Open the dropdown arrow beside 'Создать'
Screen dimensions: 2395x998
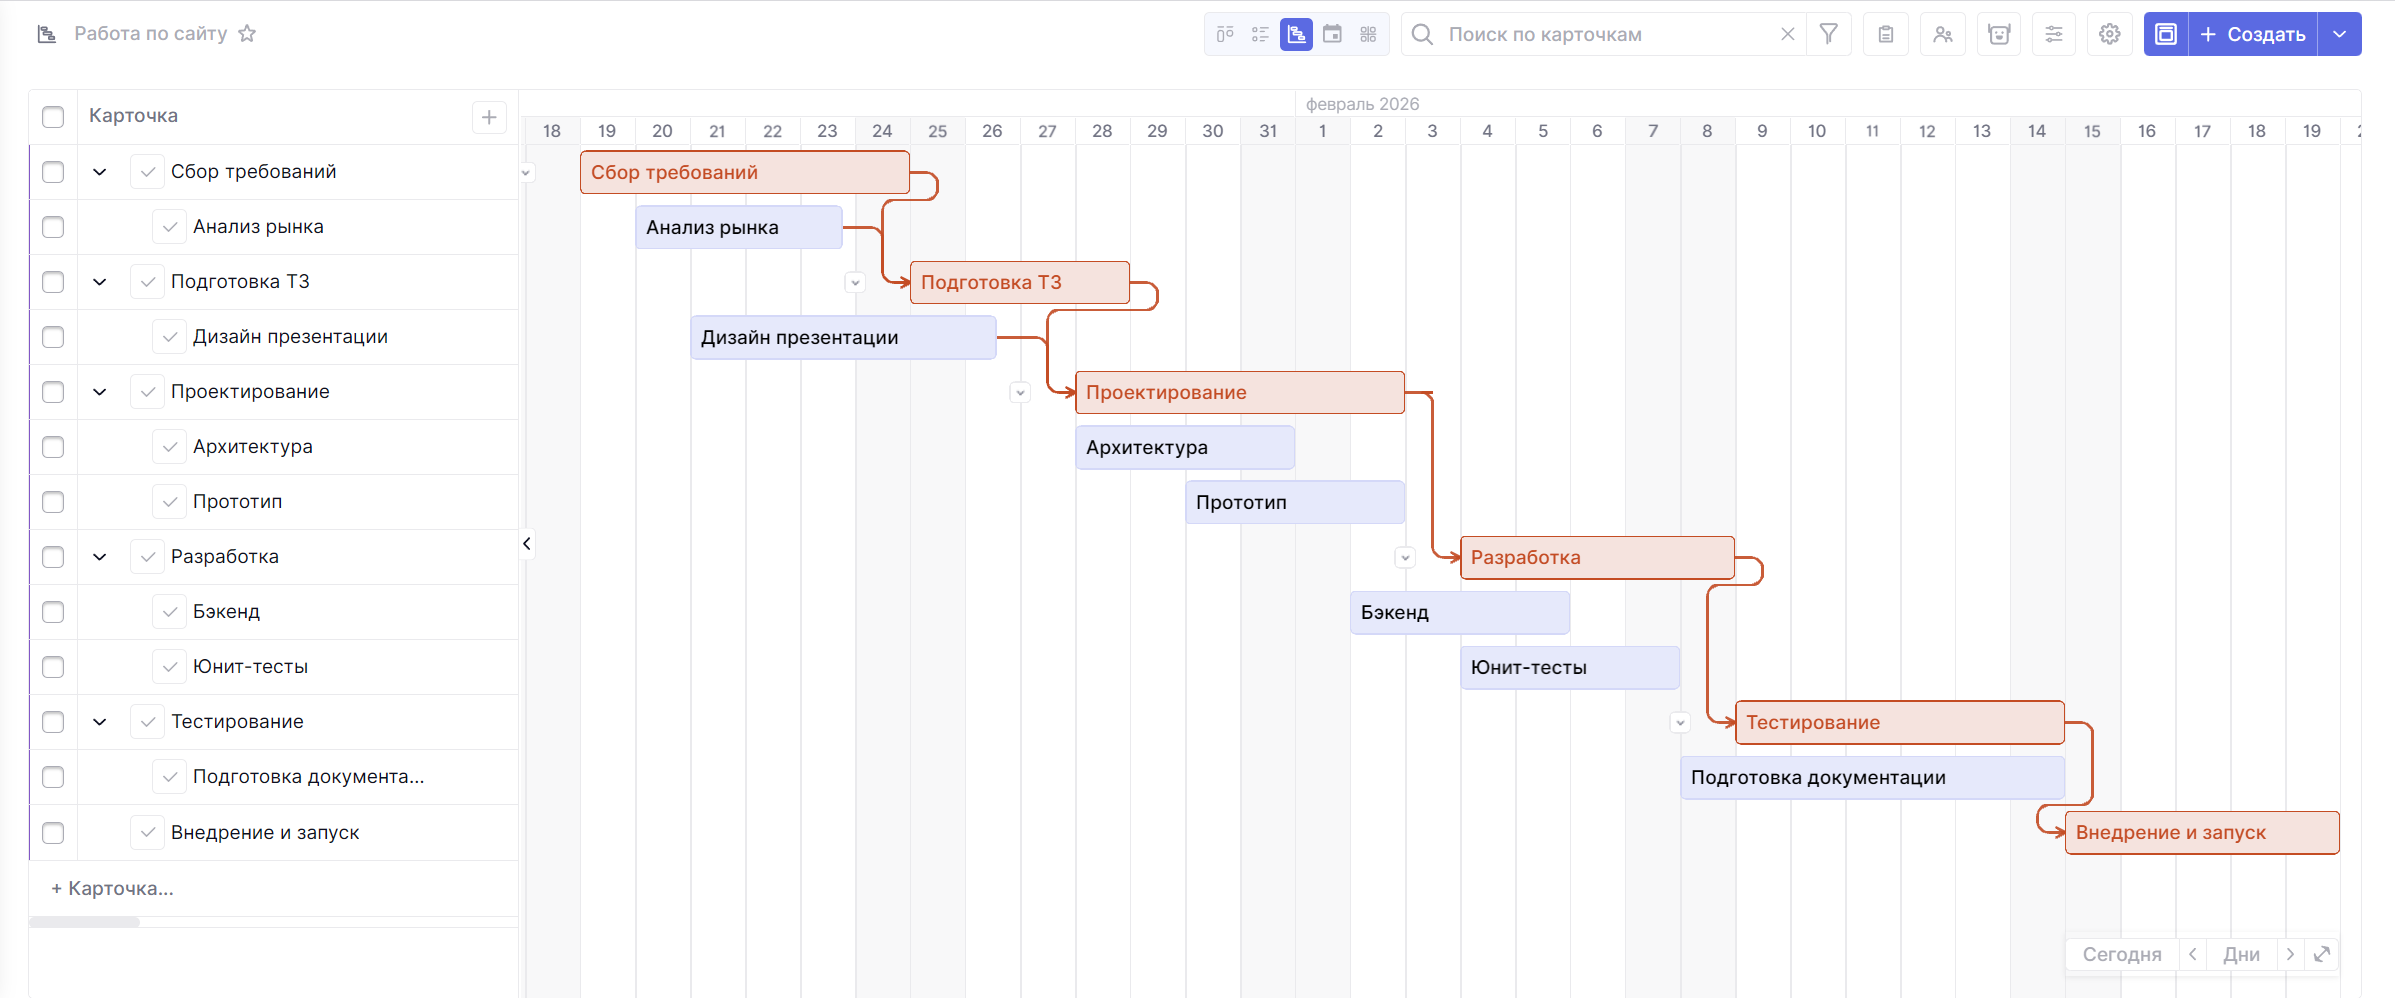point(2339,34)
